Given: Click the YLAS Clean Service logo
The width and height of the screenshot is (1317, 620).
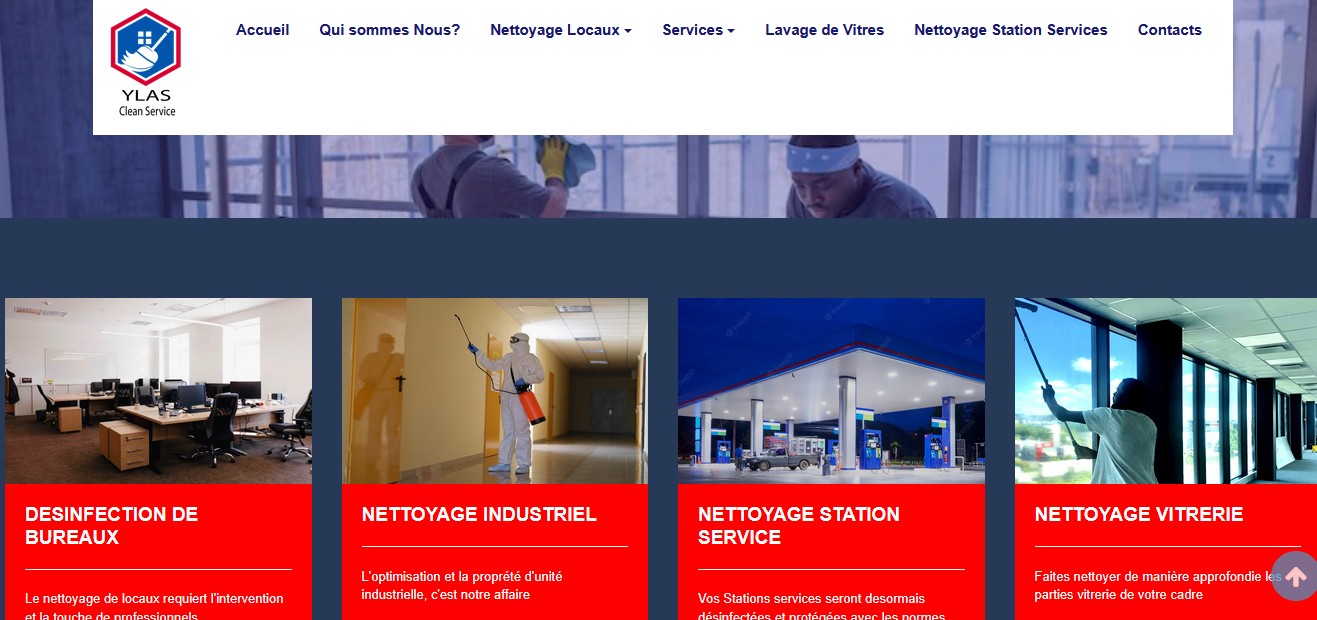Looking at the screenshot, I should pyautogui.click(x=146, y=63).
